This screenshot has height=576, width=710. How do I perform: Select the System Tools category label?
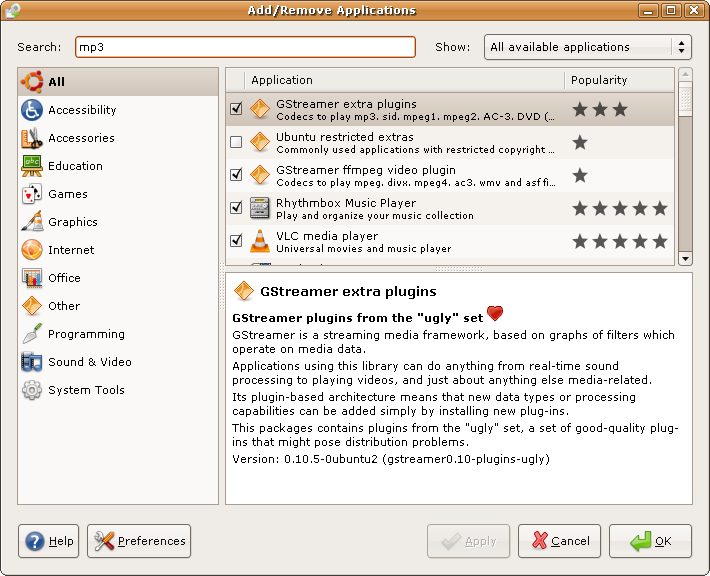(x=86, y=390)
